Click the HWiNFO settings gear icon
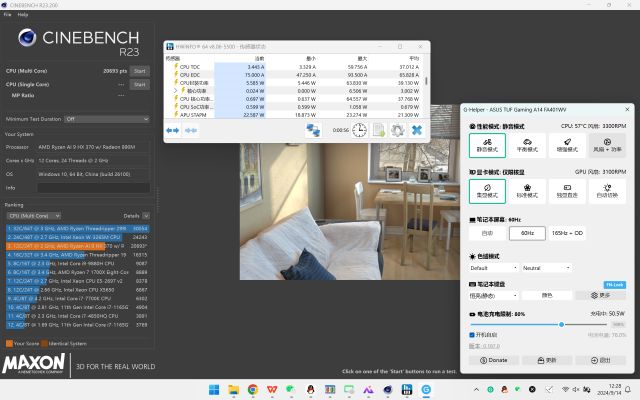Viewport: 640px width, 400px height. click(397, 130)
